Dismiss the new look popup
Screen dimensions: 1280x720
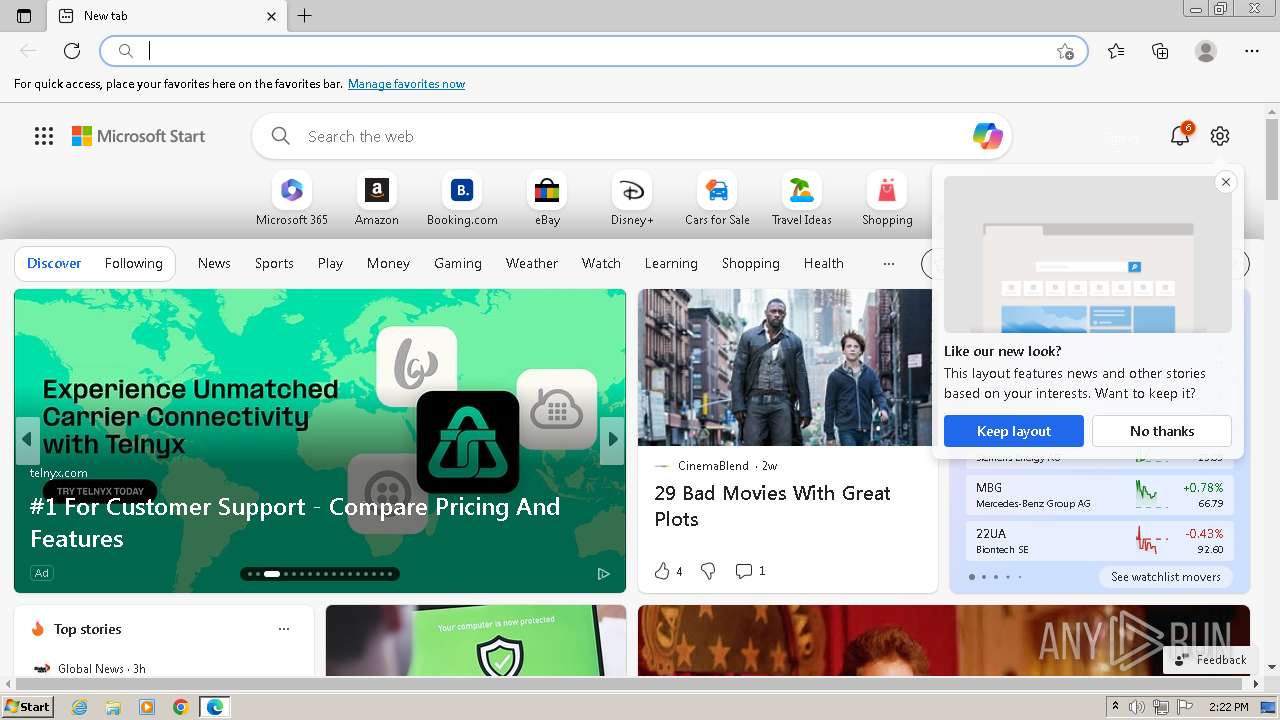(1226, 182)
